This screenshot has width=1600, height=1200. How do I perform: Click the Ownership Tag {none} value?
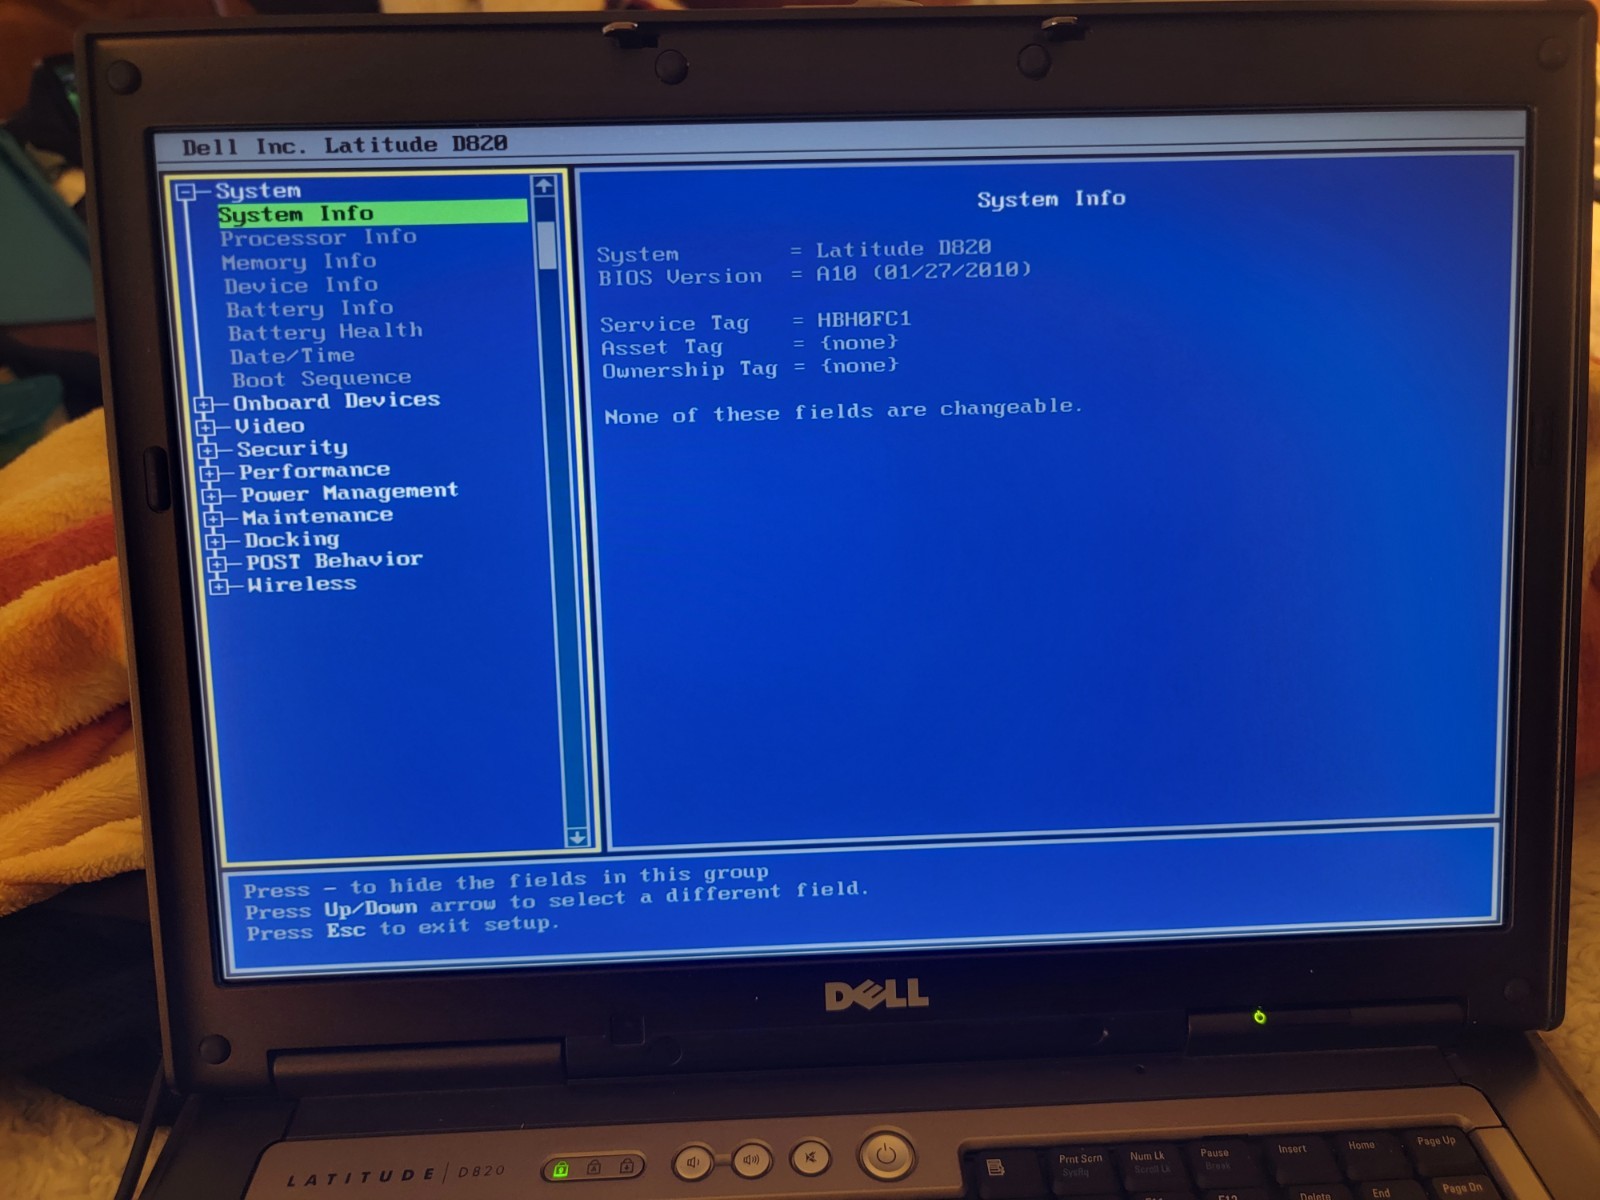click(860, 366)
